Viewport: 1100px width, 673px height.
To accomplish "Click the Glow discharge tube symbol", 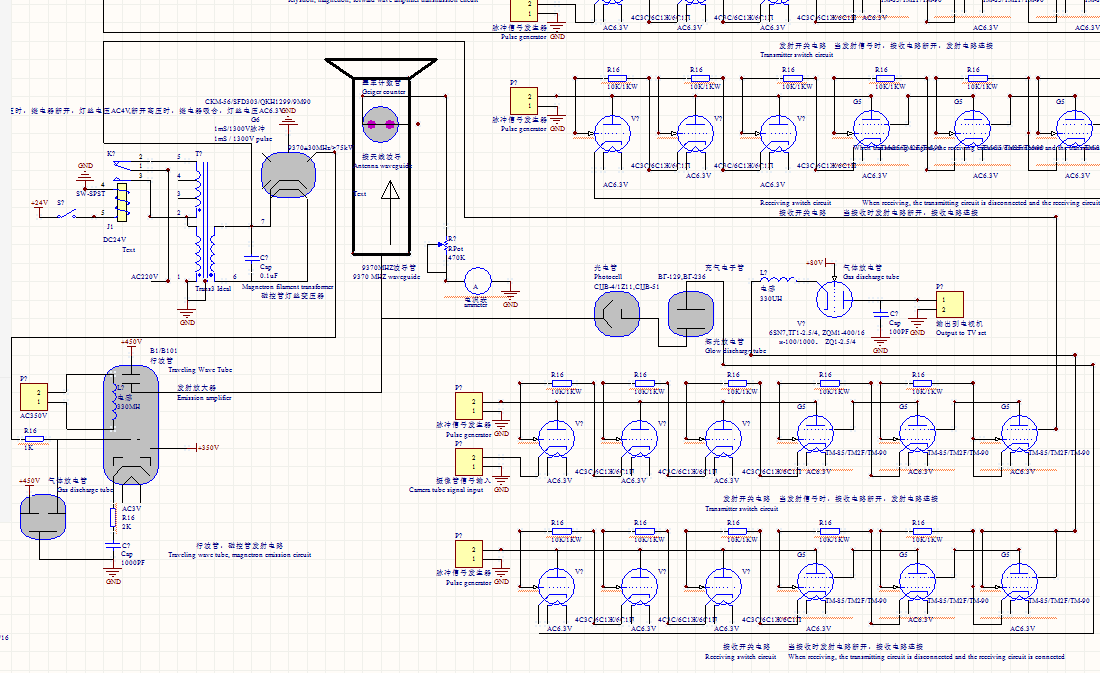I will tap(691, 314).
